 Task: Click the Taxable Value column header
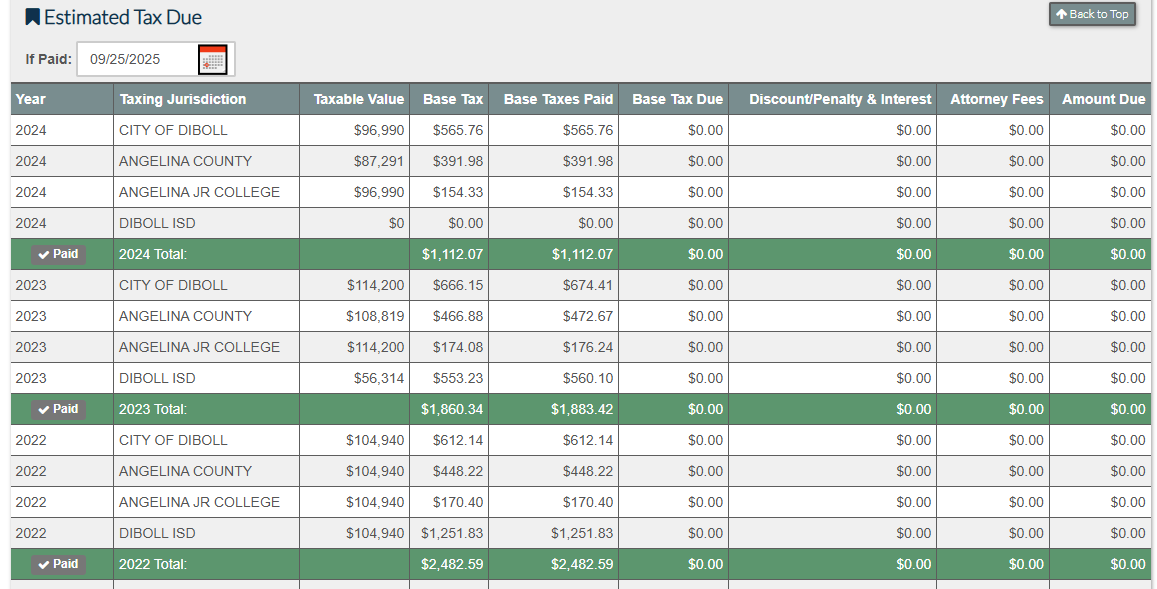358,99
